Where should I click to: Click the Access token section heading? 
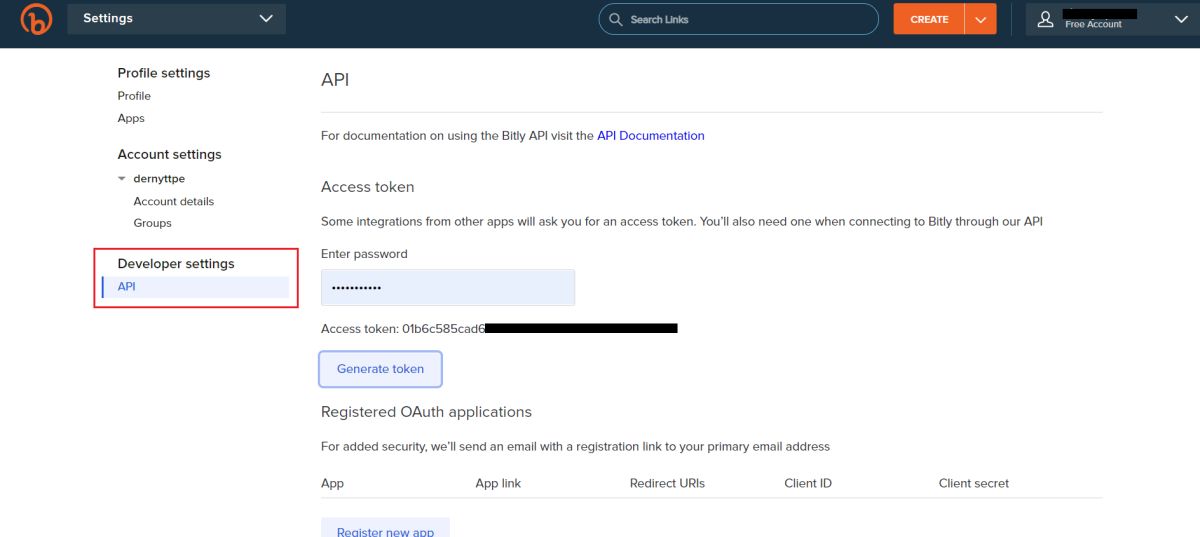click(367, 187)
